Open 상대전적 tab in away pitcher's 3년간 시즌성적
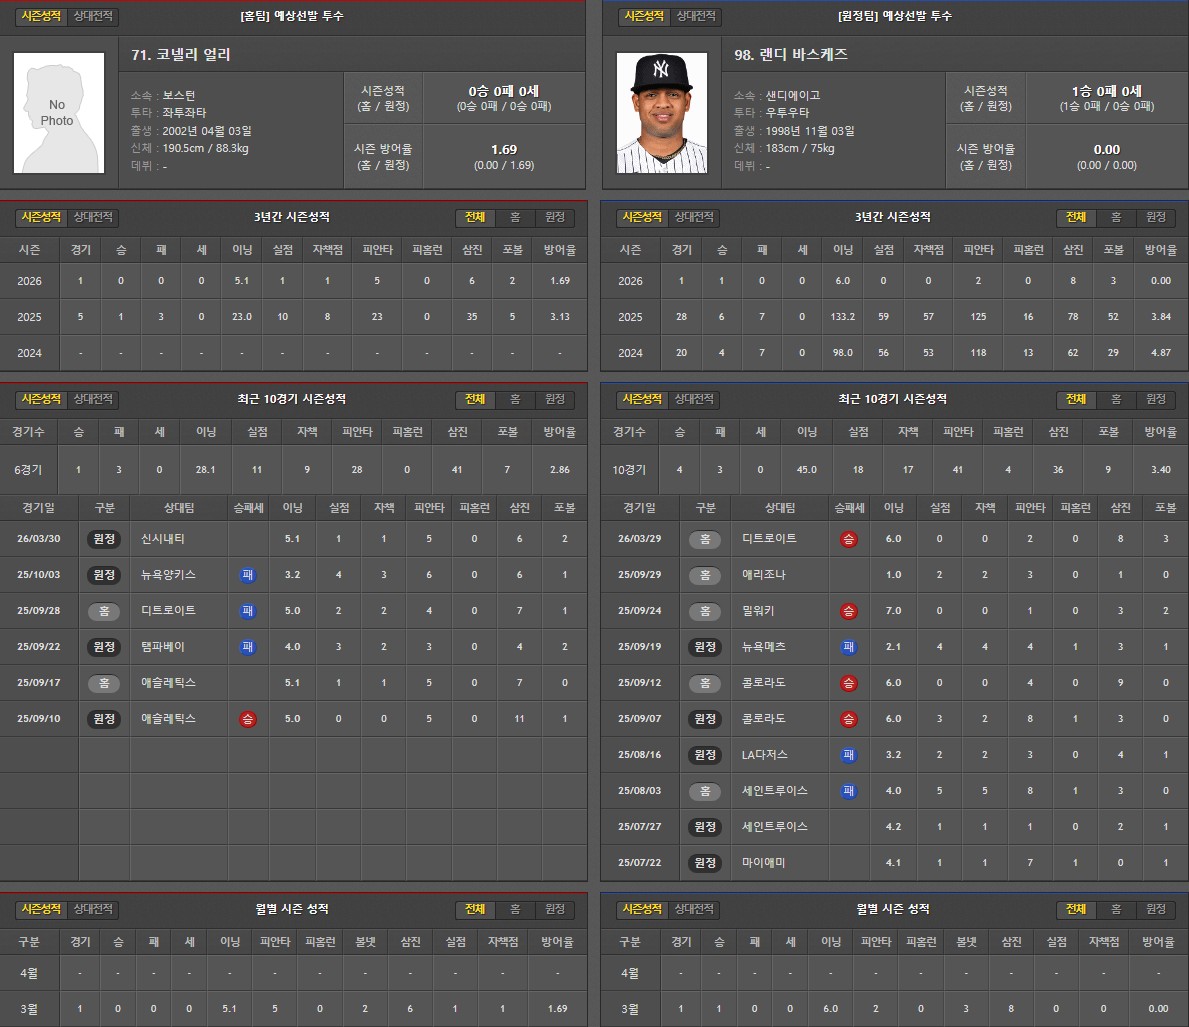 tap(696, 217)
